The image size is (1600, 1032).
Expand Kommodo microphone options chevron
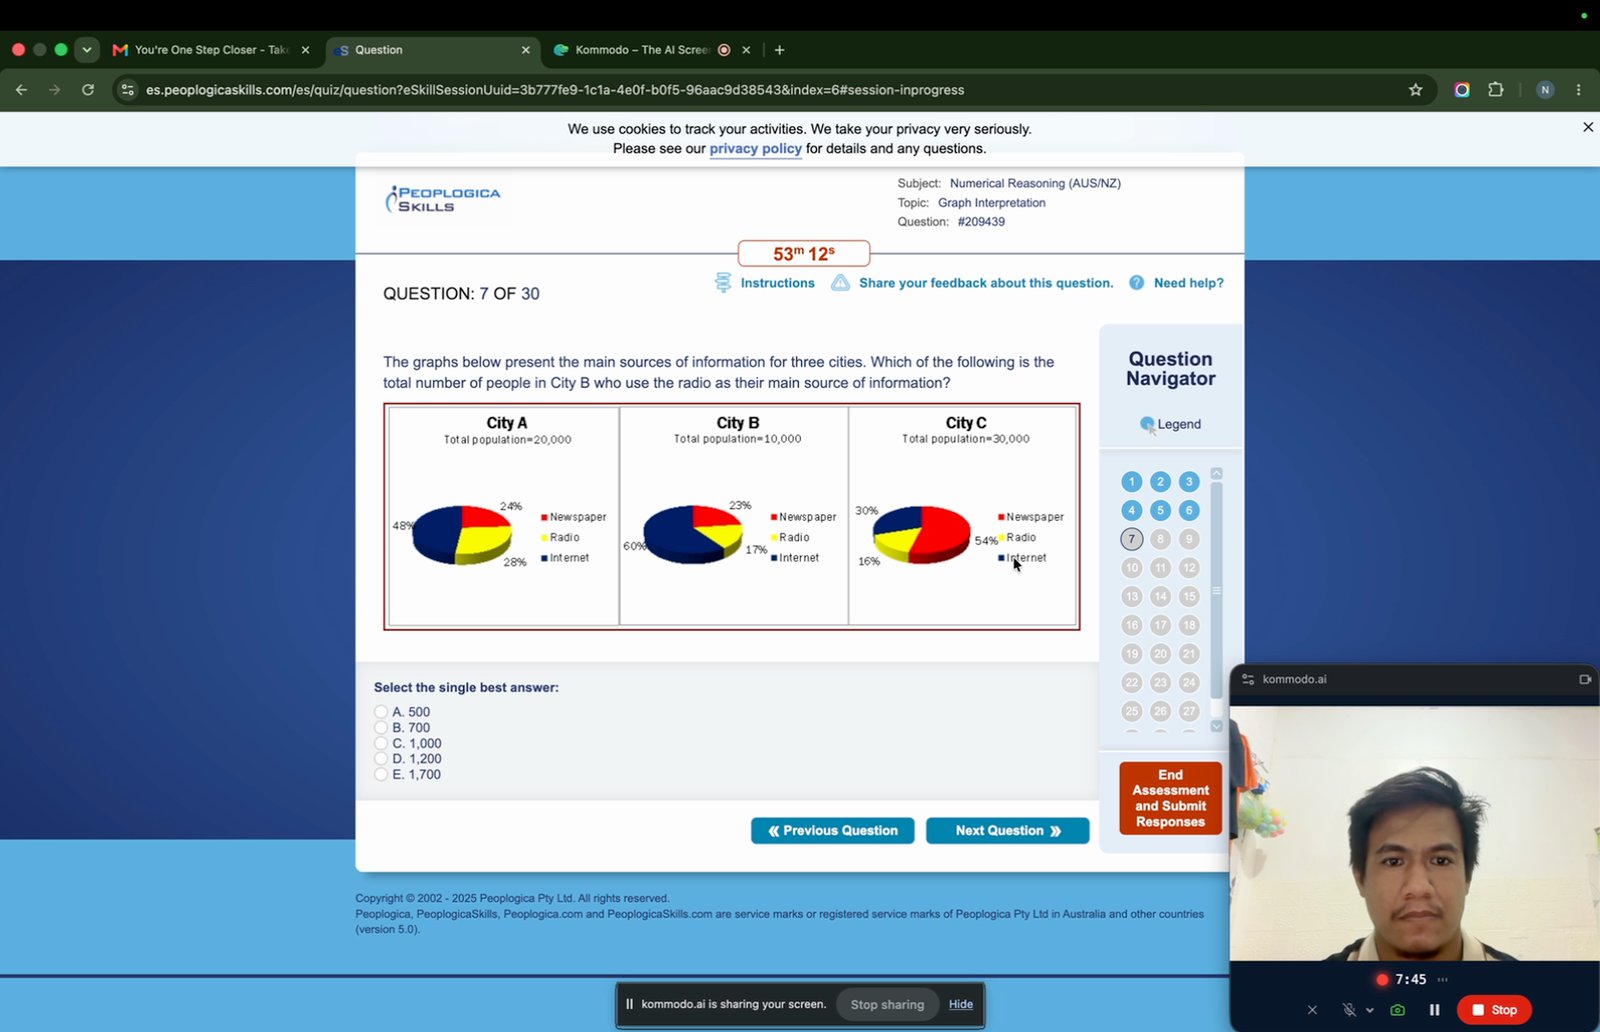point(1369,1010)
